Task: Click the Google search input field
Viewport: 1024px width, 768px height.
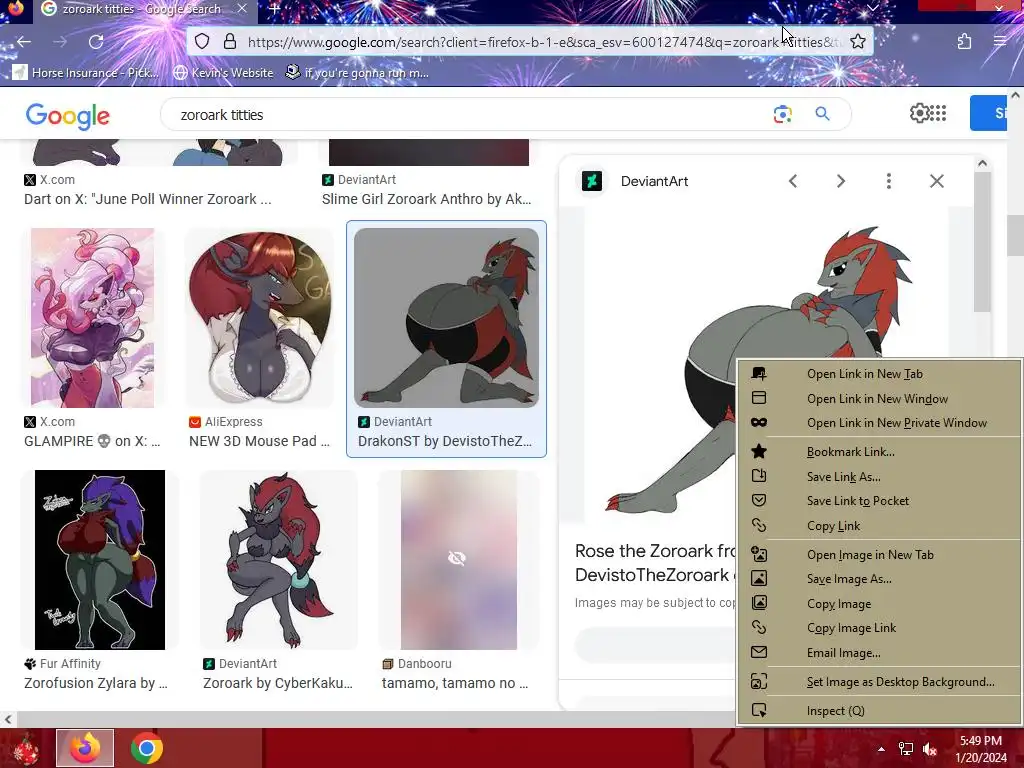Action: click(470, 114)
